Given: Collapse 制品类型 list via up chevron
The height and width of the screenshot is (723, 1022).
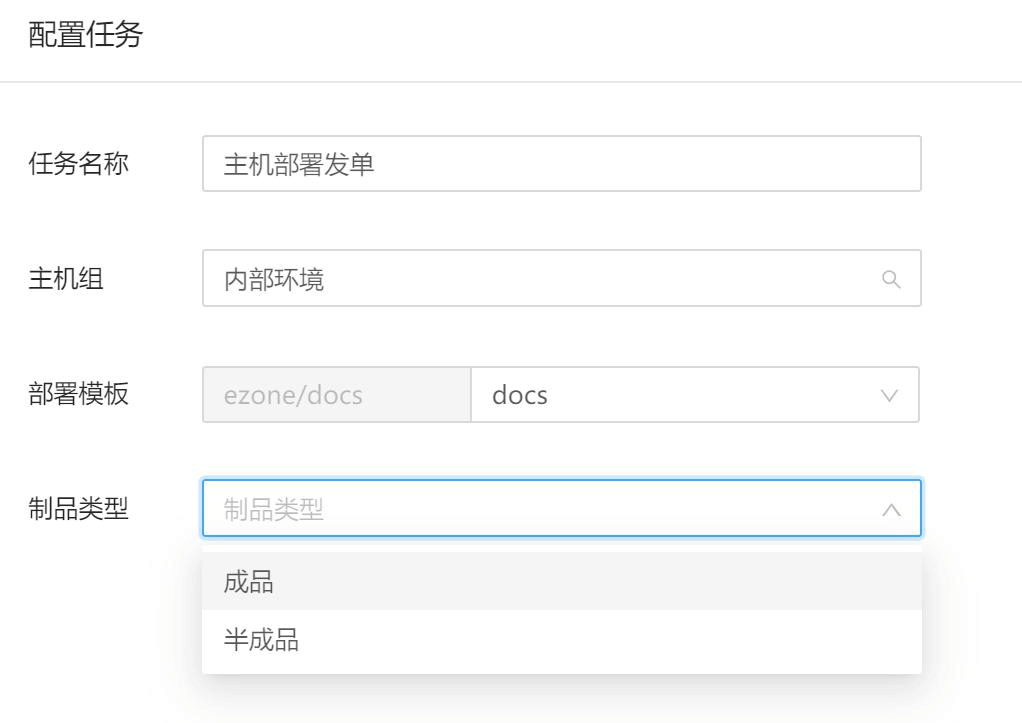Looking at the screenshot, I should tap(890, 510).
